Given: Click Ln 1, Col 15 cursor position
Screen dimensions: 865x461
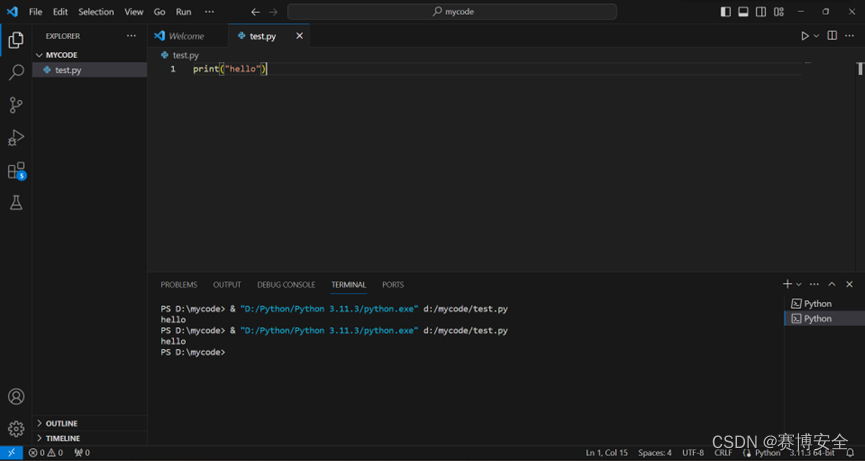Looking at the screenshot, I should pyautogui.click(x=606, y=453).
